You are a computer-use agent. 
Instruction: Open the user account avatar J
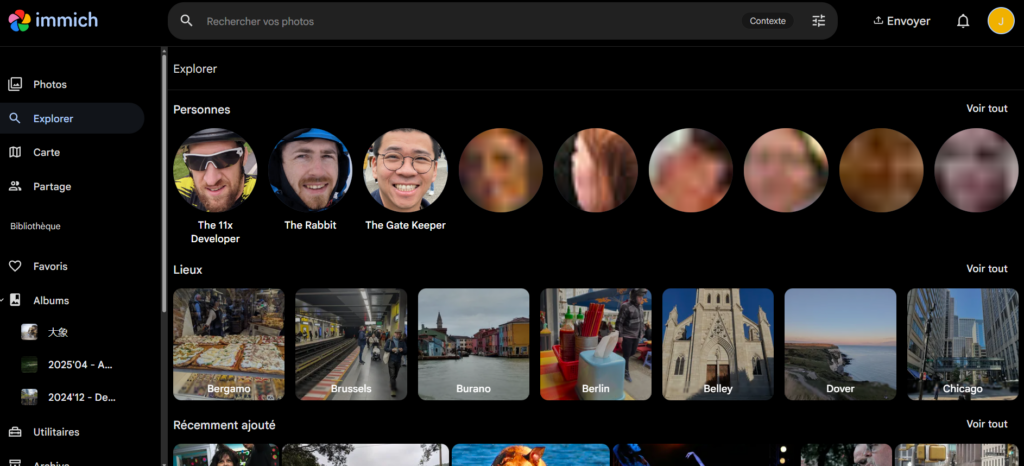pyautogui.click(x=1000, y=21)
